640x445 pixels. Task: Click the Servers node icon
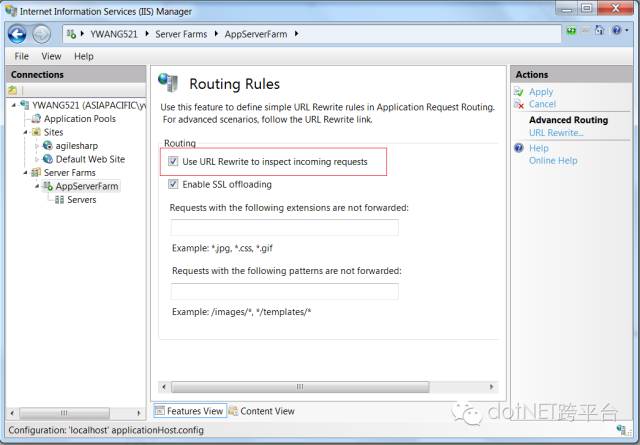click(60, 200)
